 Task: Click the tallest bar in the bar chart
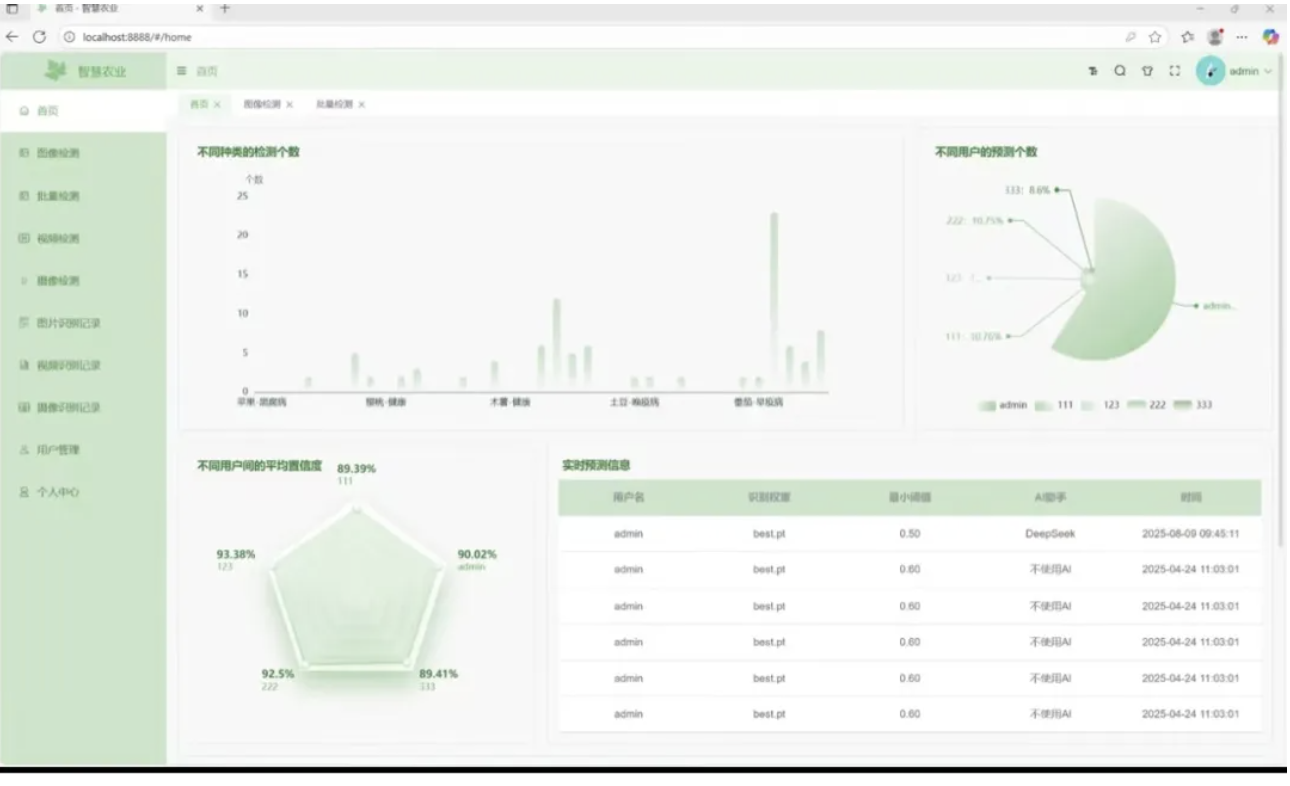click(774, 300)
